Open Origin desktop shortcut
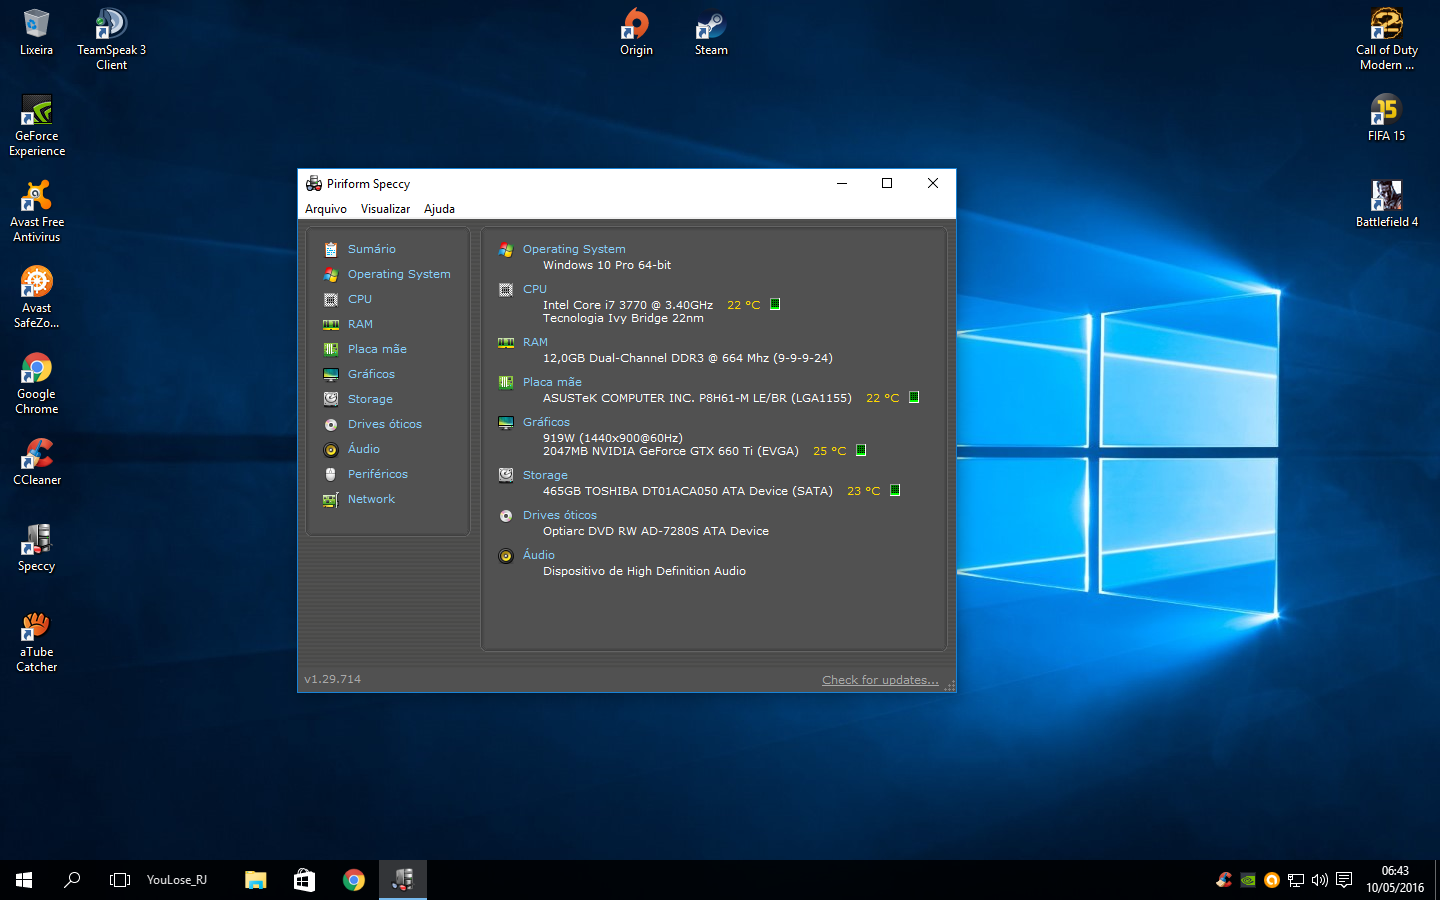 (x=636, y=33)
